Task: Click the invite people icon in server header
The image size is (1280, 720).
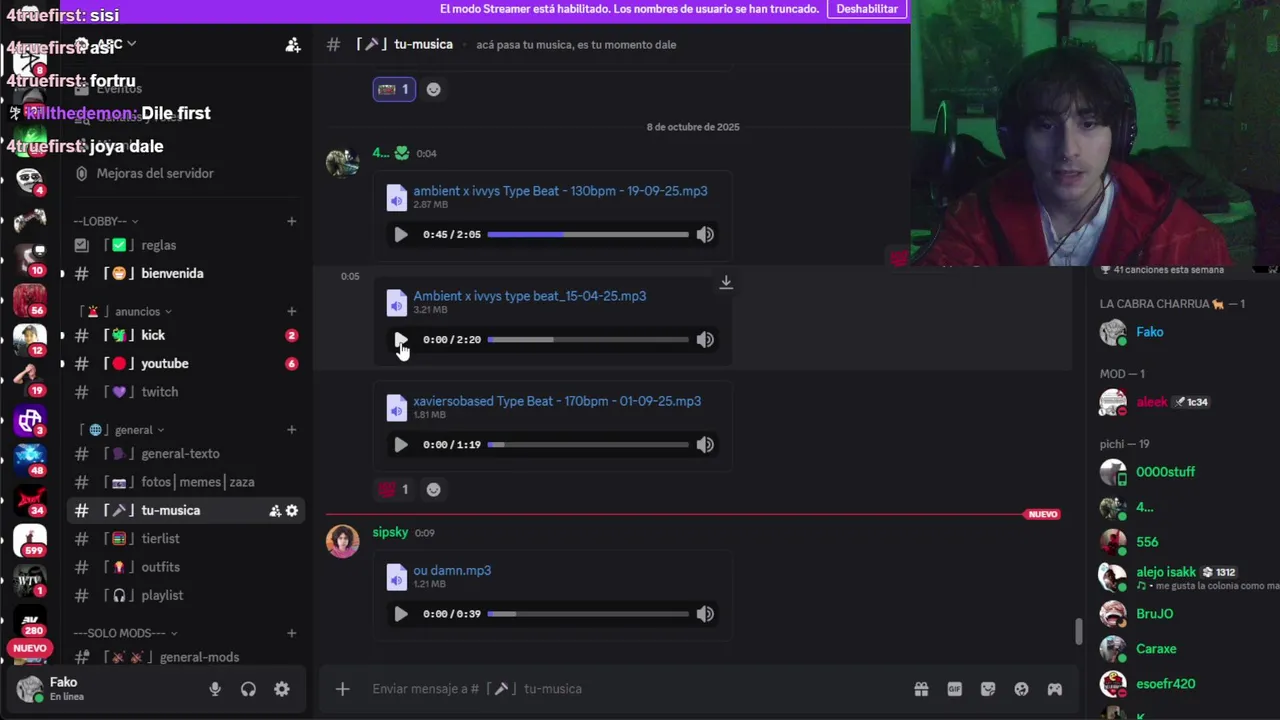Action: (292, 44)
